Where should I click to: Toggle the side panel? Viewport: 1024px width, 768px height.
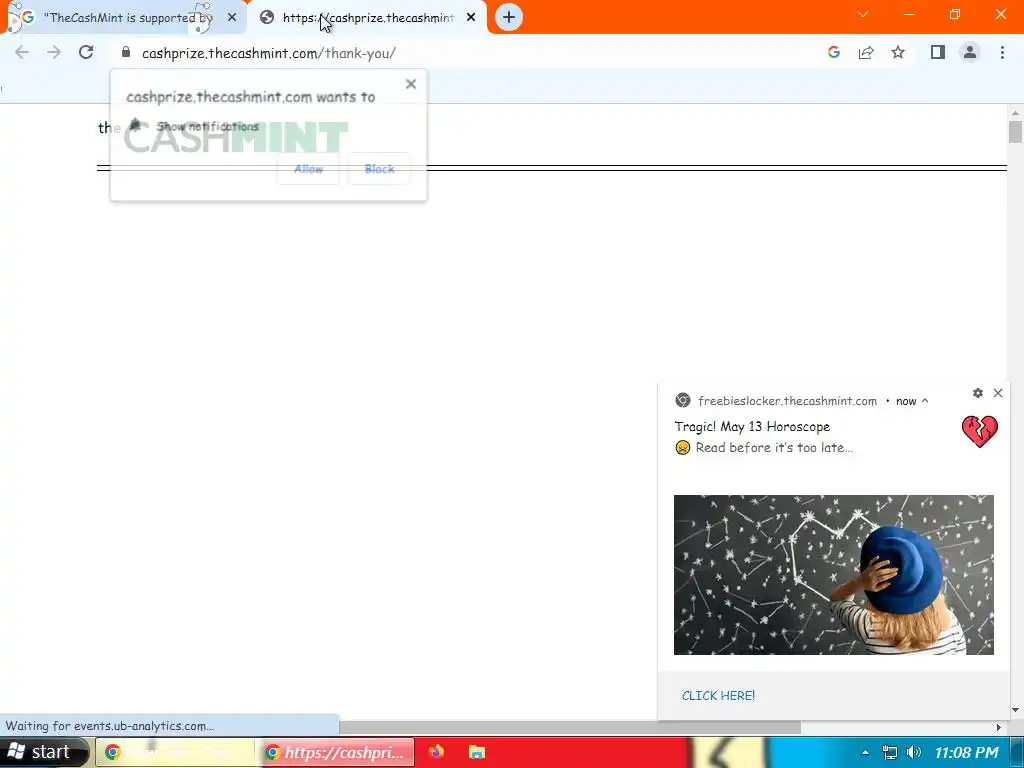click(x=938, y=52)
